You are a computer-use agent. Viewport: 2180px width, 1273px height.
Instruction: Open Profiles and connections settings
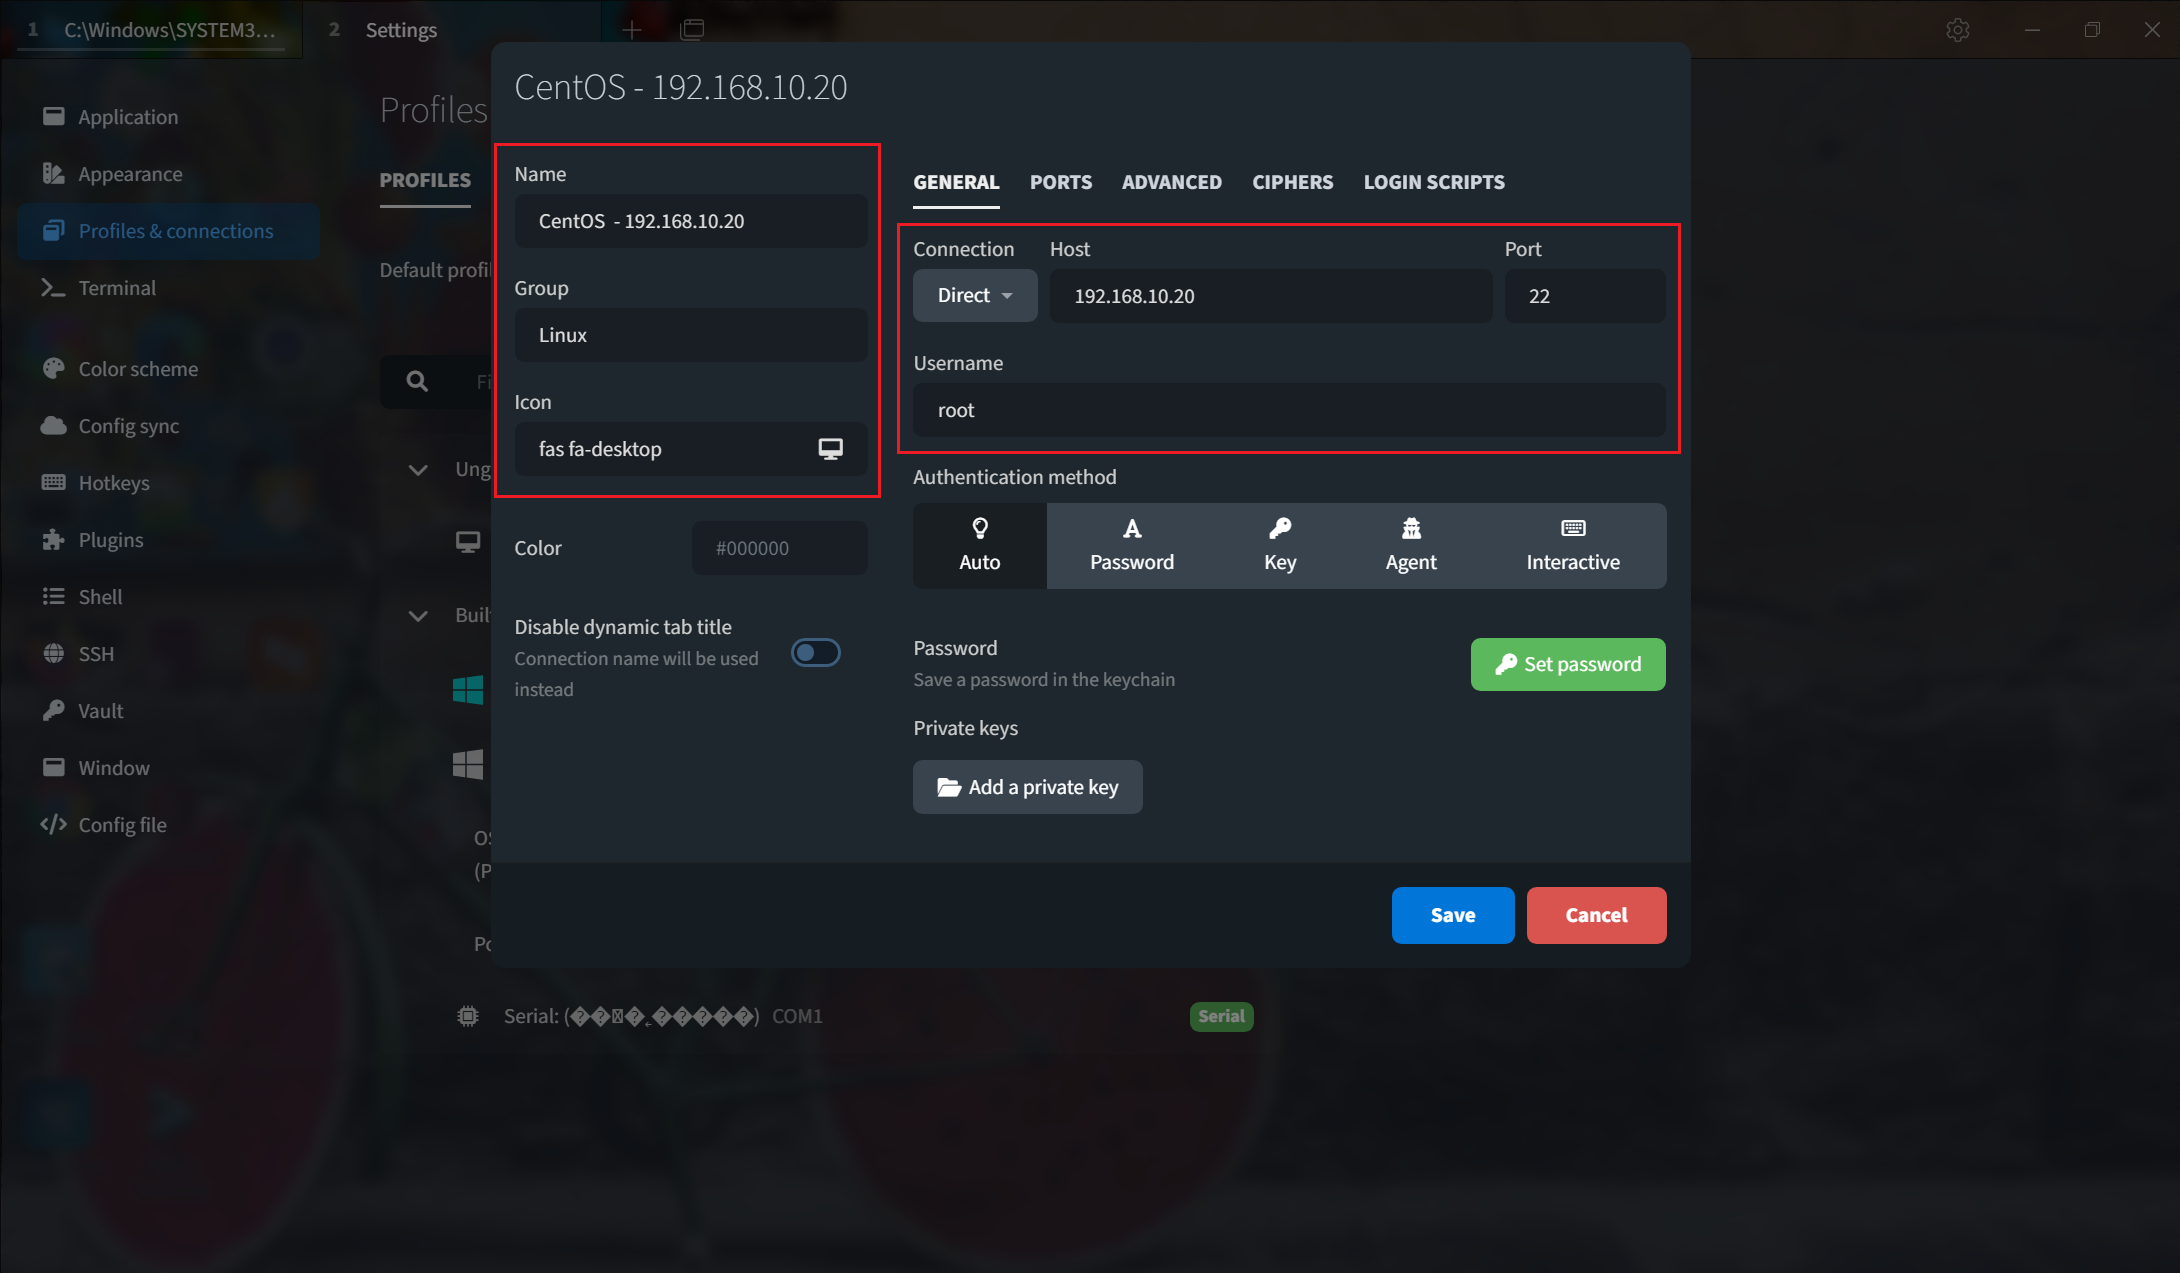pyautogui.click(x=176, y=229)
